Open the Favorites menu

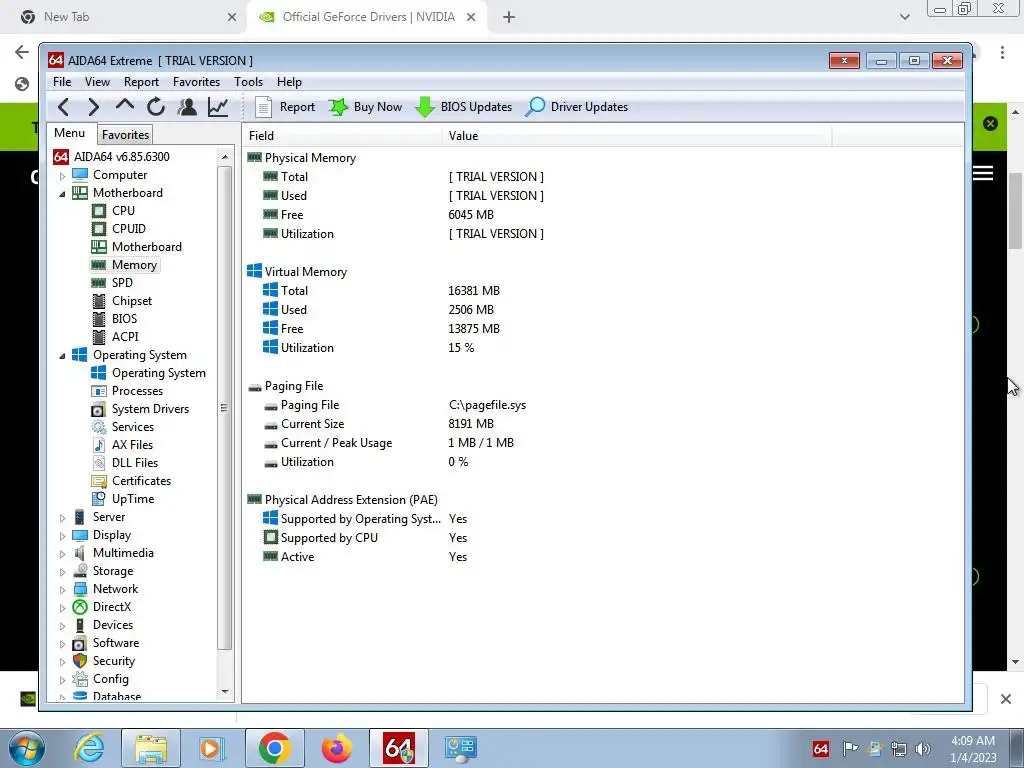tap(196, 82)
